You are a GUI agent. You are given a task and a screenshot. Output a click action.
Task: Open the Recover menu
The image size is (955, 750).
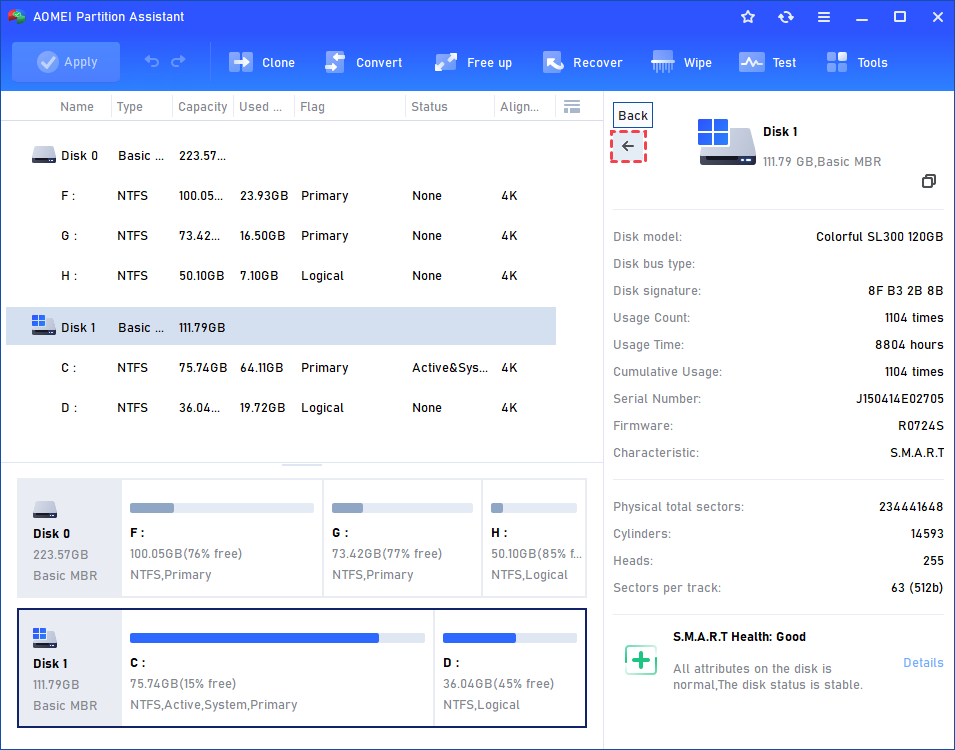[582, 62]
